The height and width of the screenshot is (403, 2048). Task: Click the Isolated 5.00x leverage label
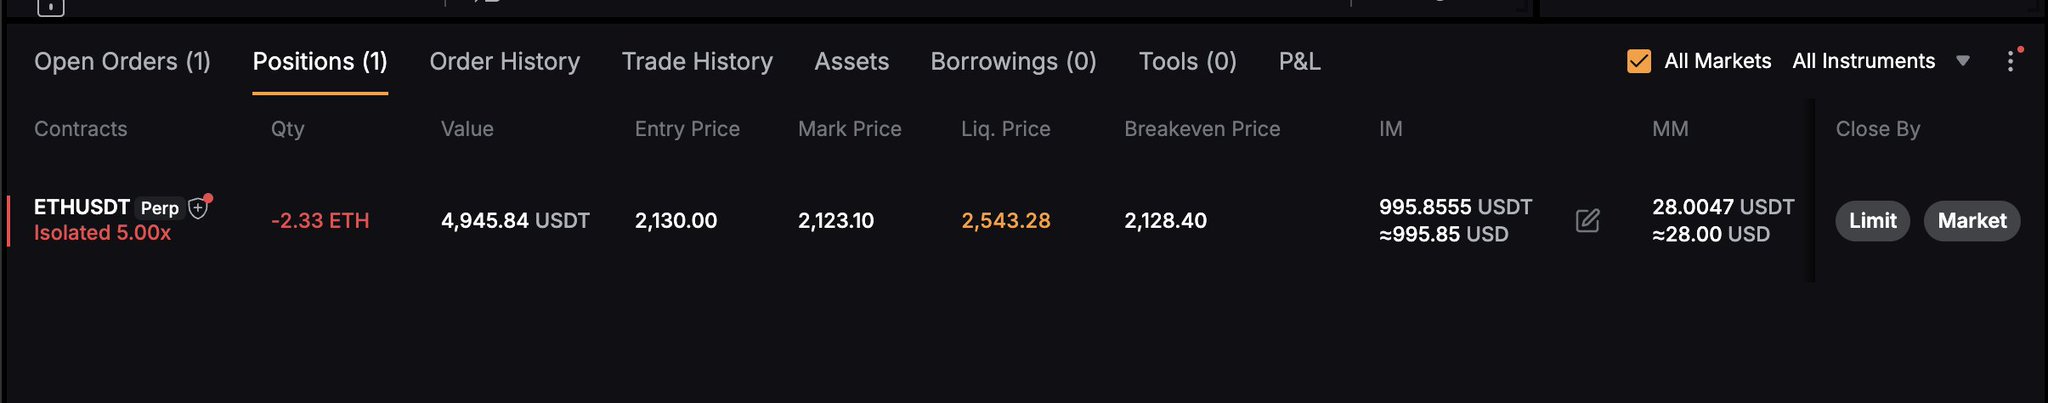(102, 233)
